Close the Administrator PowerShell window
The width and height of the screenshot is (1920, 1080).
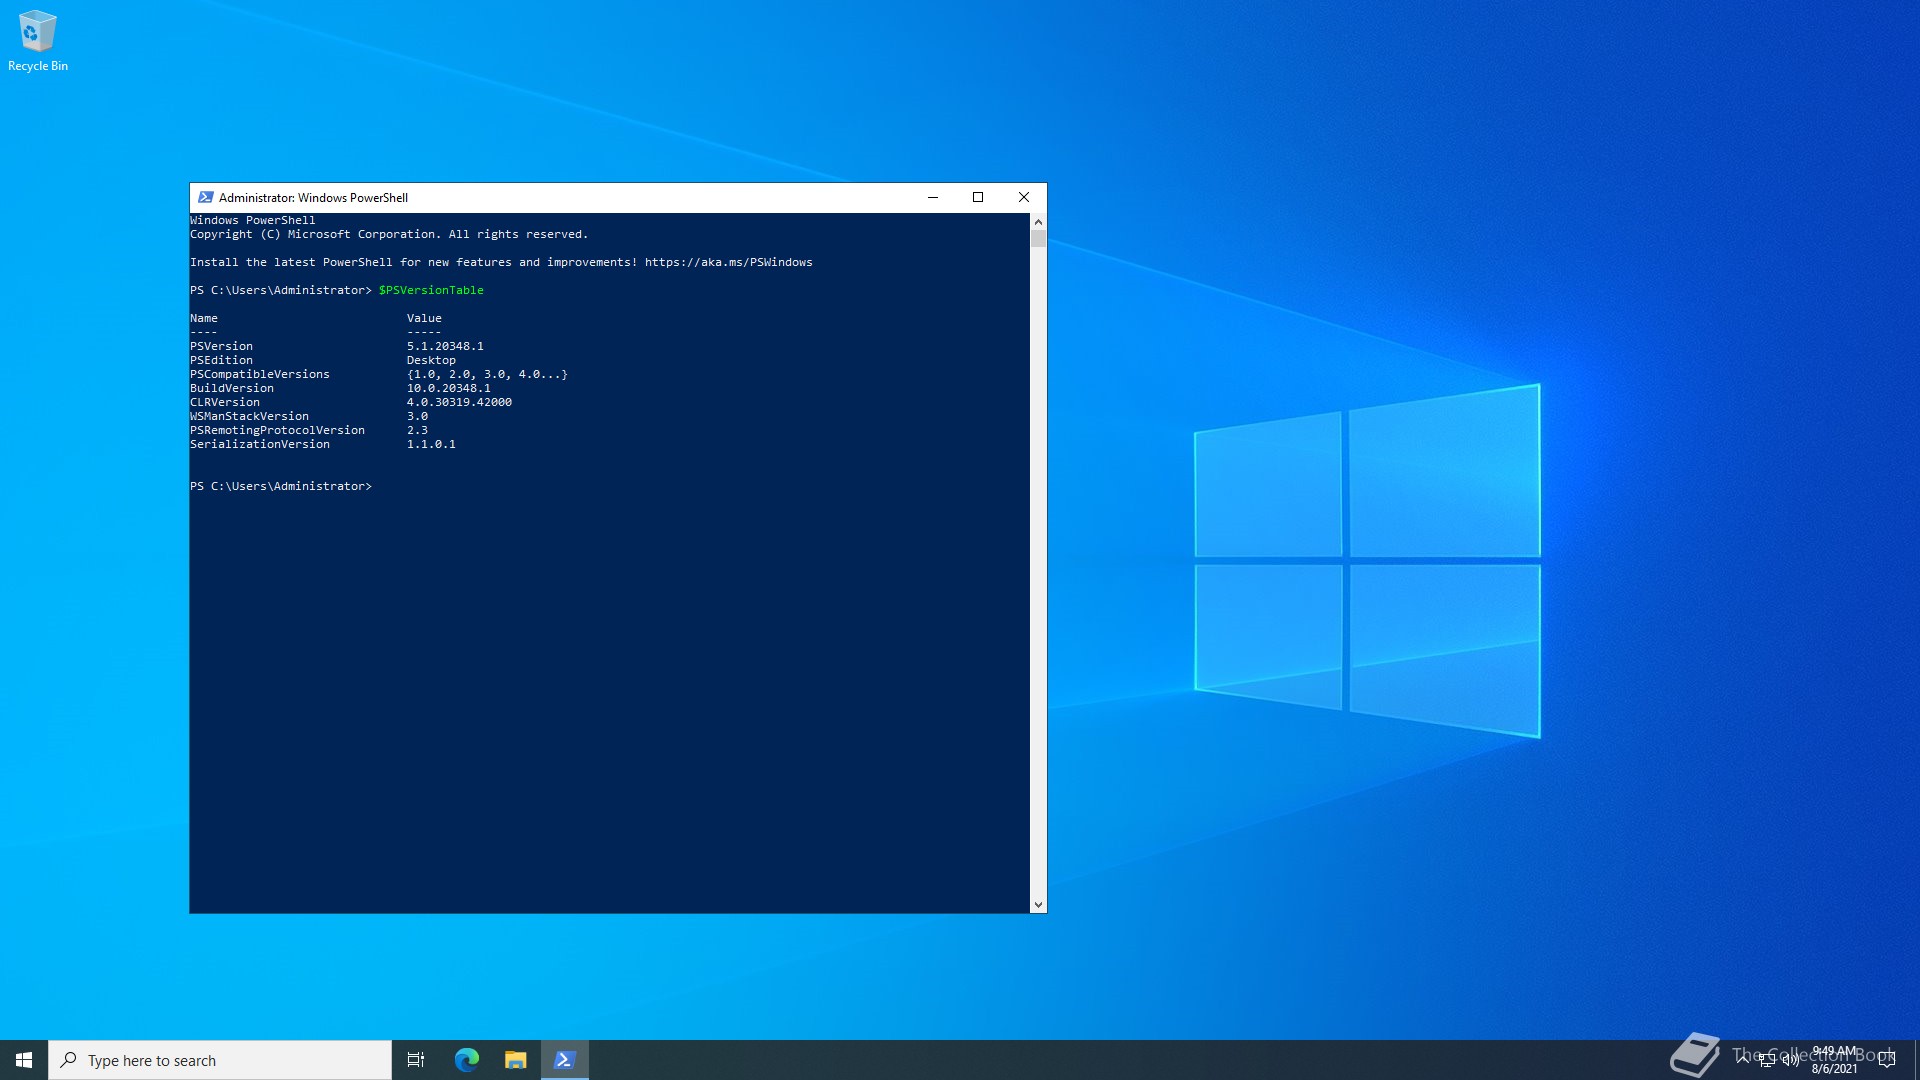click(1024, 197)
